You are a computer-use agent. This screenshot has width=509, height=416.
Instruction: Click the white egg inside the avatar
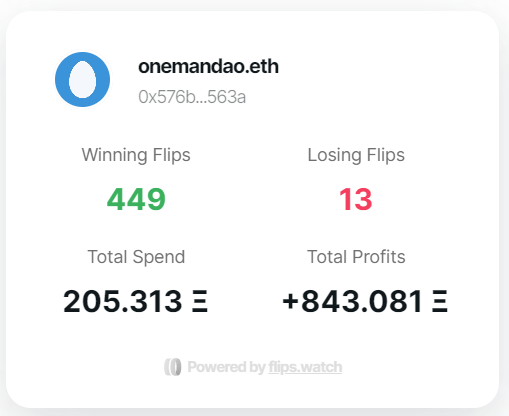[x=82, y=80]
